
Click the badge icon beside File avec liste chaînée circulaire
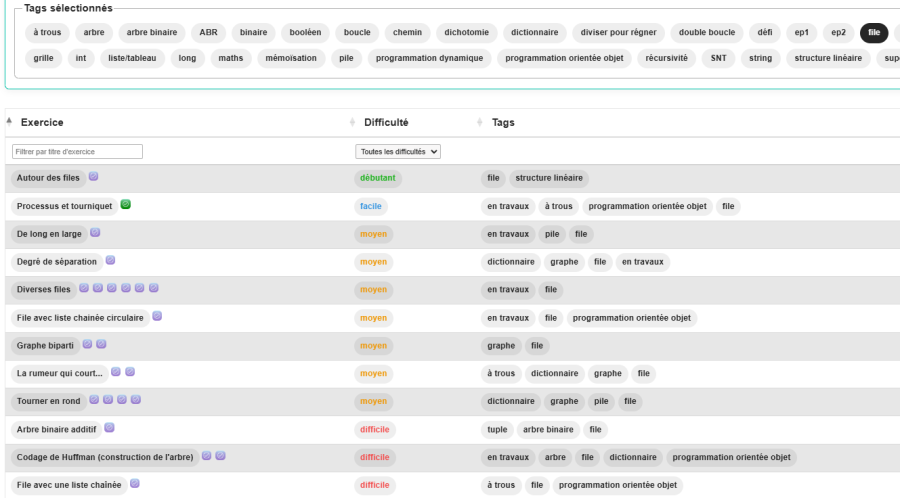click(x=157, y=316)
